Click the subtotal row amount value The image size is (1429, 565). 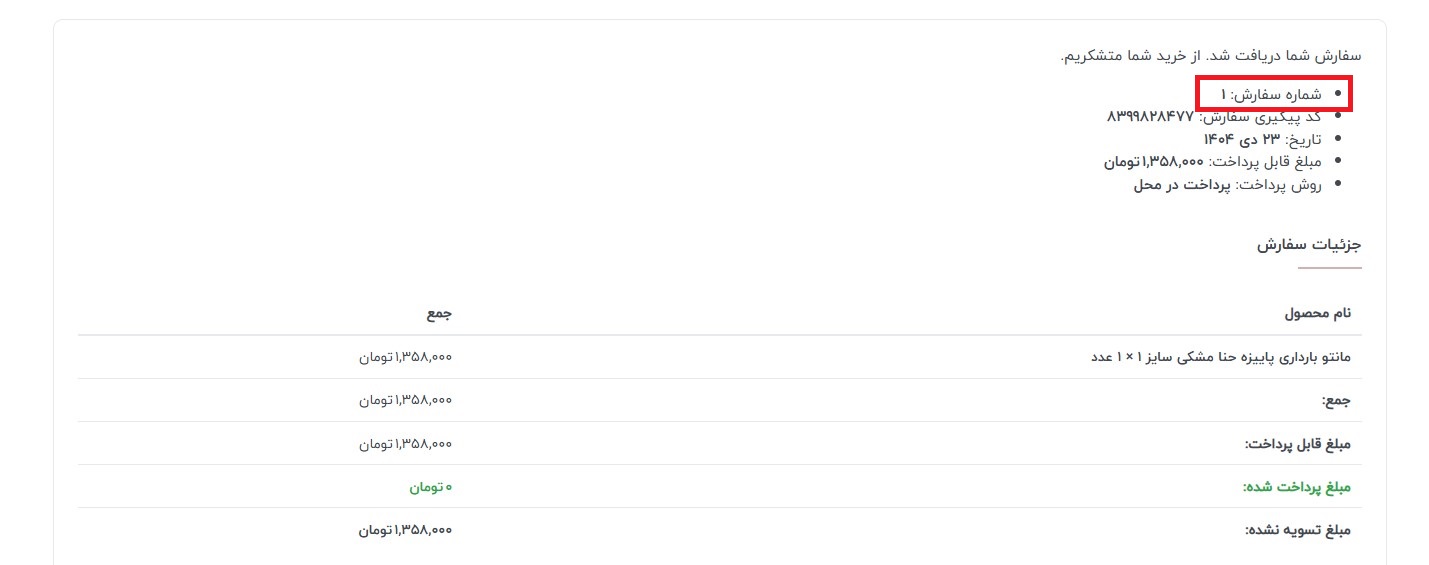(x=406, y=400)
